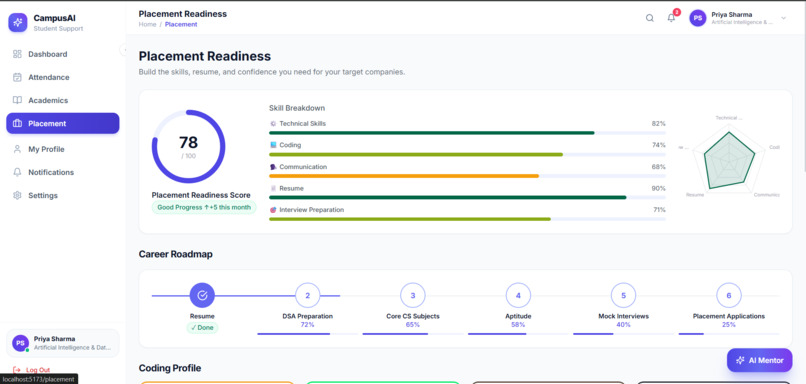Viewport: 806px width, 384px height.
Task: Click the Settings gear icon
Action: [17, 195]
